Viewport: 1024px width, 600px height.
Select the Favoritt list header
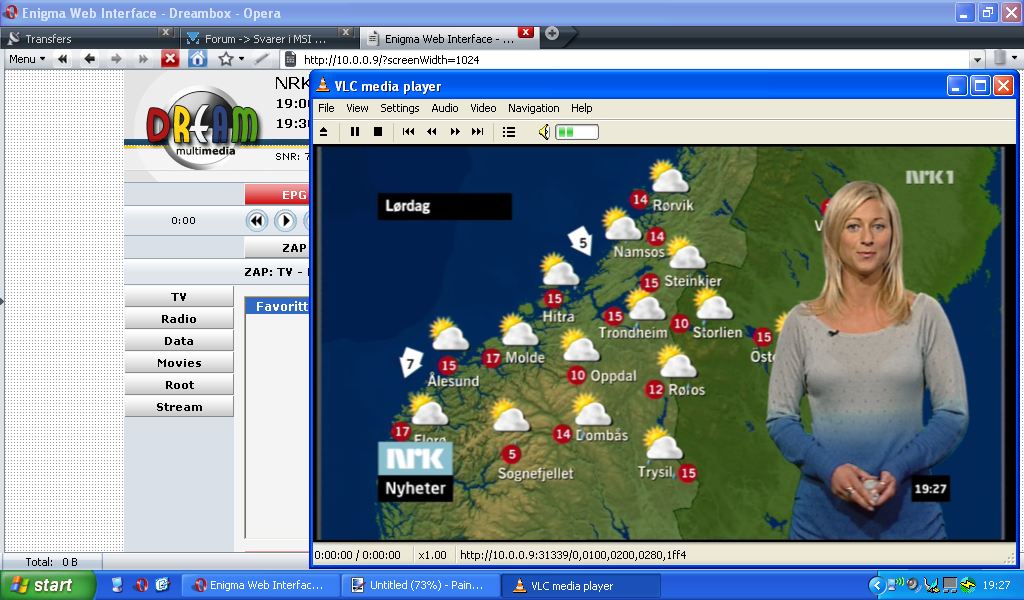(x=278, y=306)
